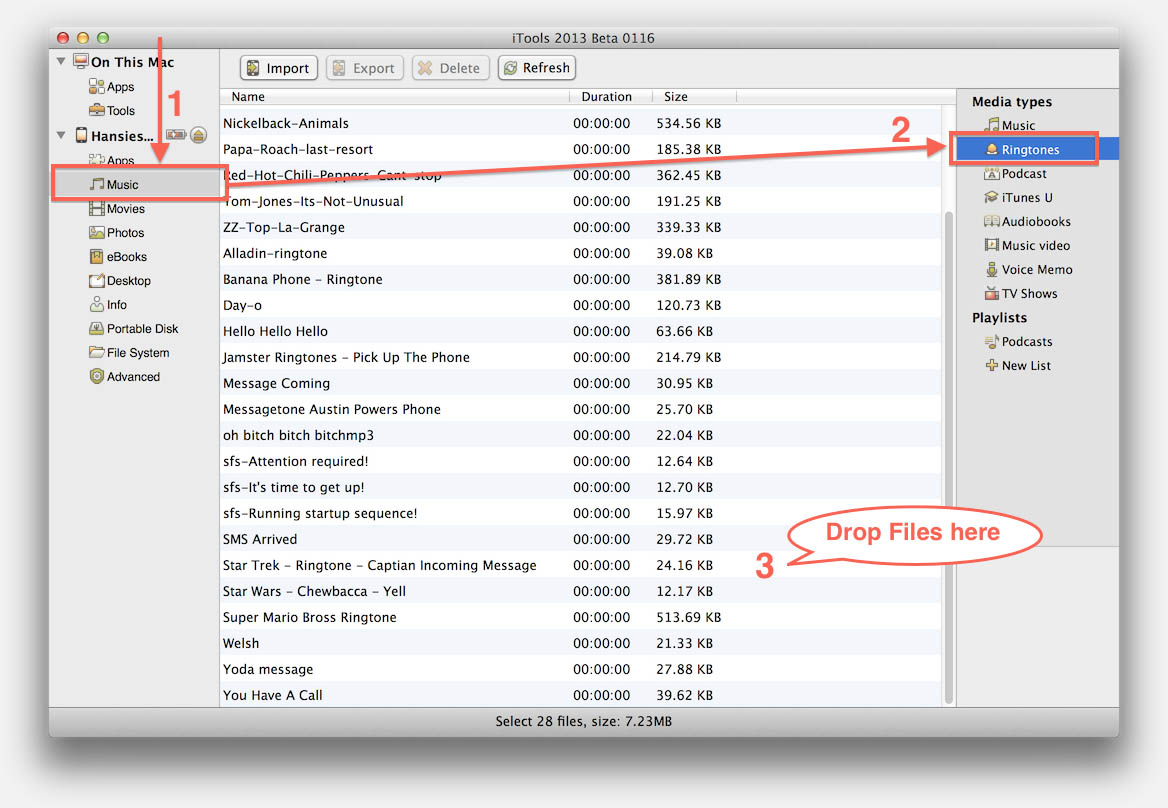Screen dimensions: 1168x808
Task: Collapse the Hansies device tree
Action: click(61, 135)
